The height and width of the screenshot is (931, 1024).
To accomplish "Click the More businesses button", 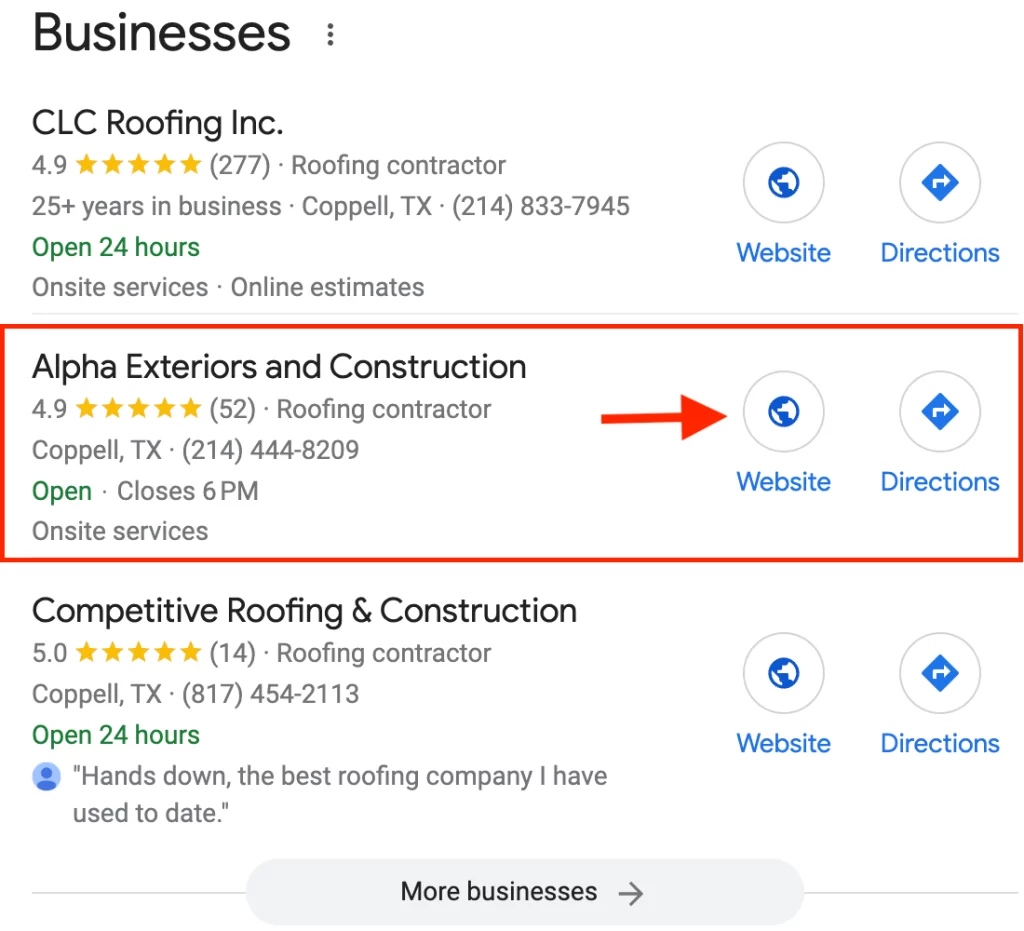I will (524, 892).
